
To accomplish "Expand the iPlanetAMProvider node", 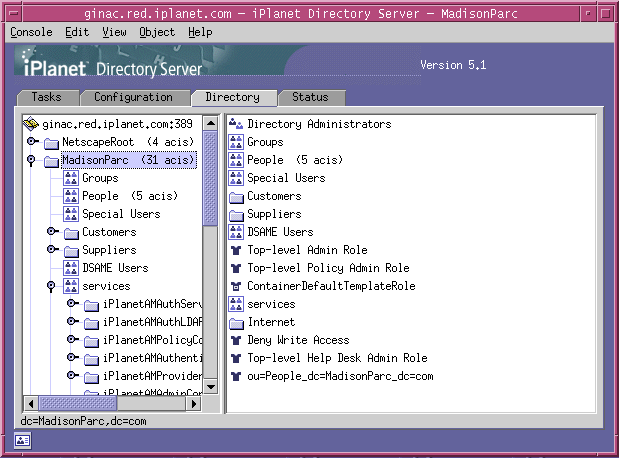I will click(73, 375).
